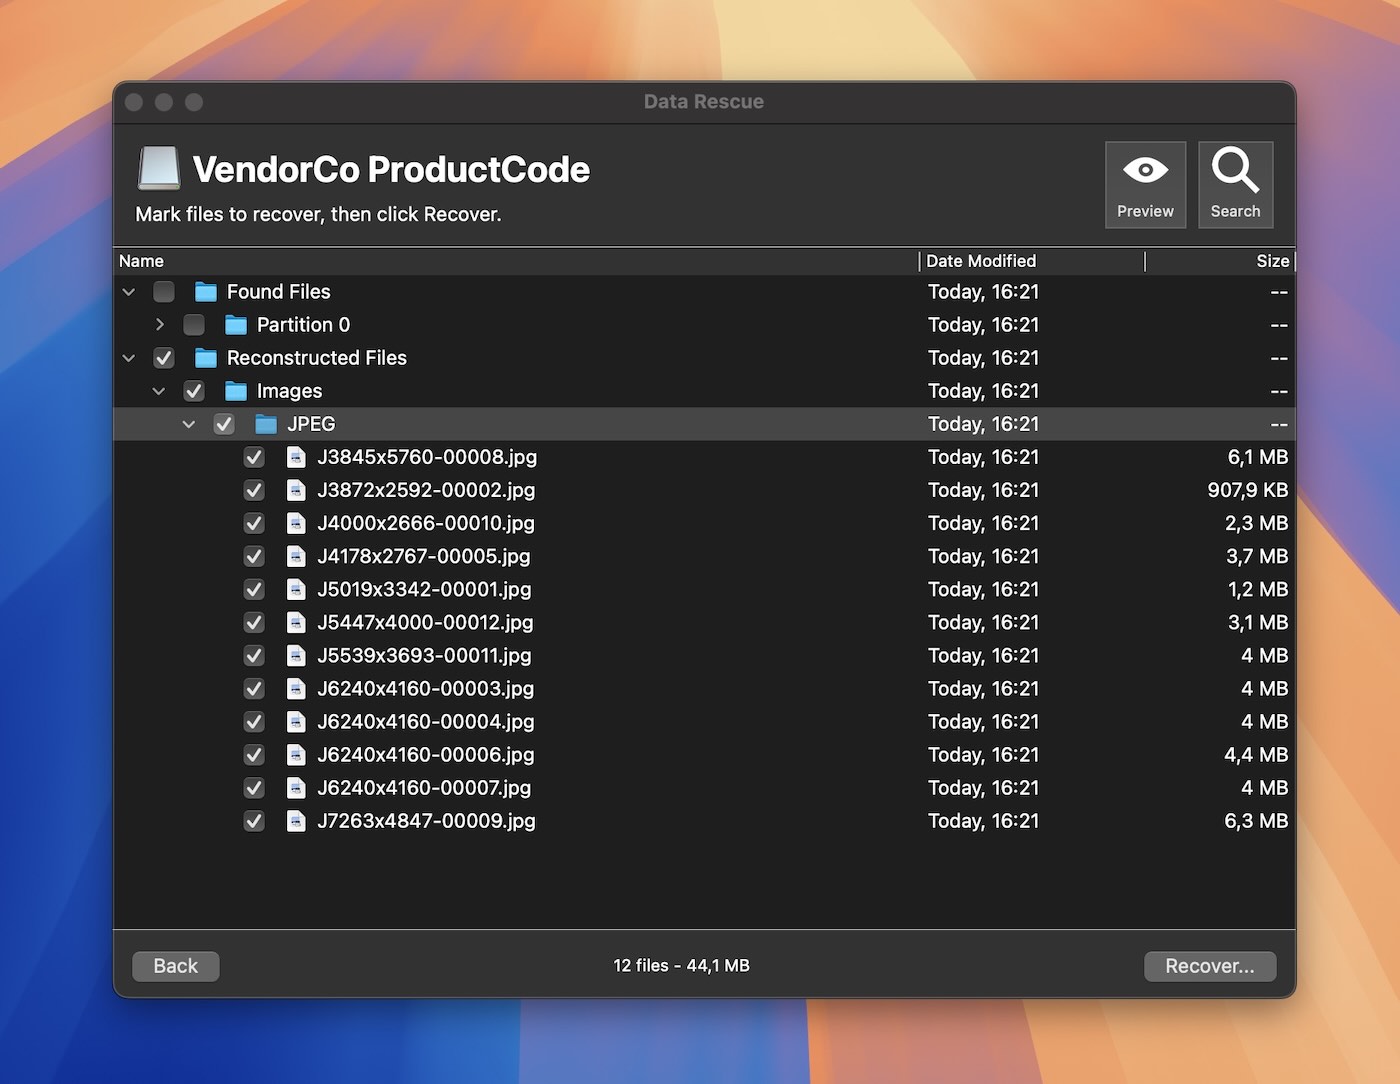Expand the Partition 0 folder

point(159,325)
